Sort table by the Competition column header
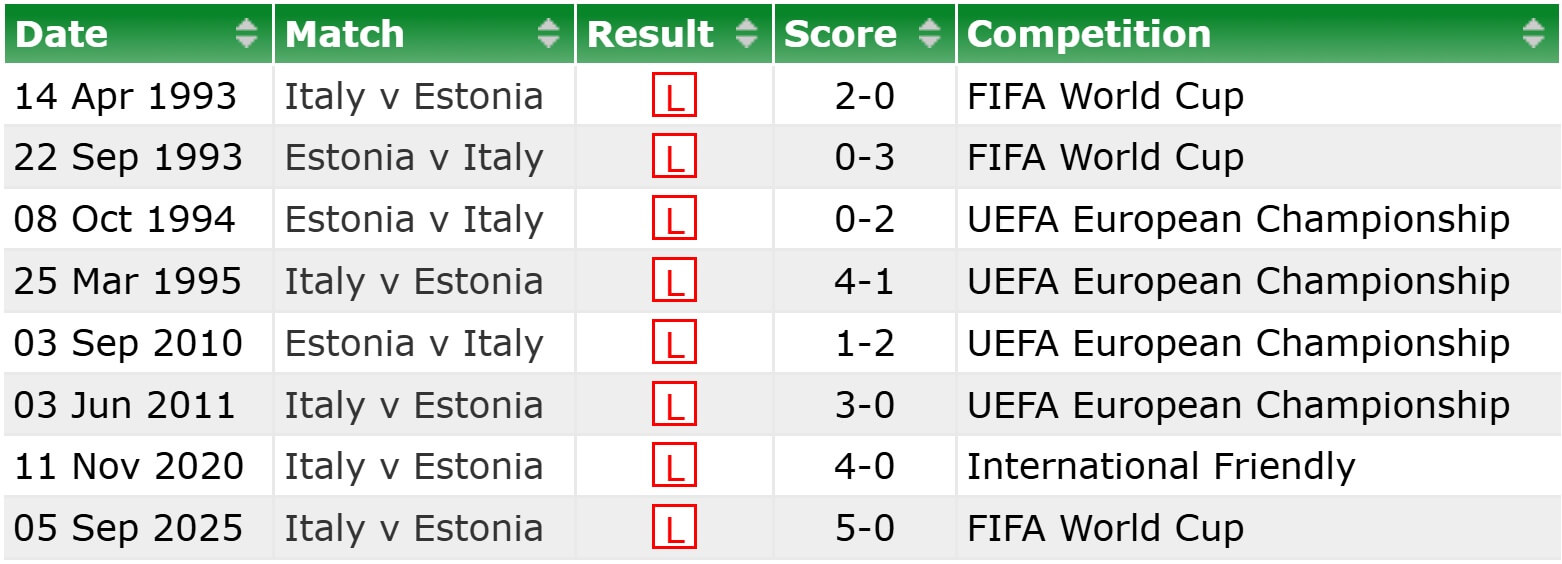Screen dimensions: 1562x564 [1089, 34]
